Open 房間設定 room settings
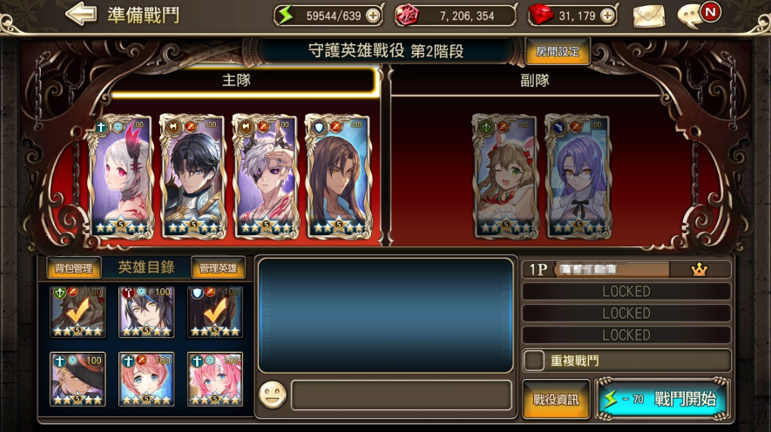Viewport: 771px width, 432px height. (x=558, y=52)
